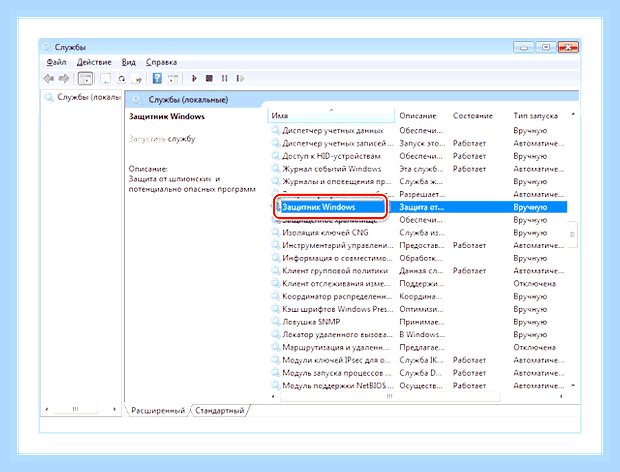Click Отключена startup type for Клиент отслеживания
Screen dimensions: 620x472
pyautogui.click(x=535, y=283)
